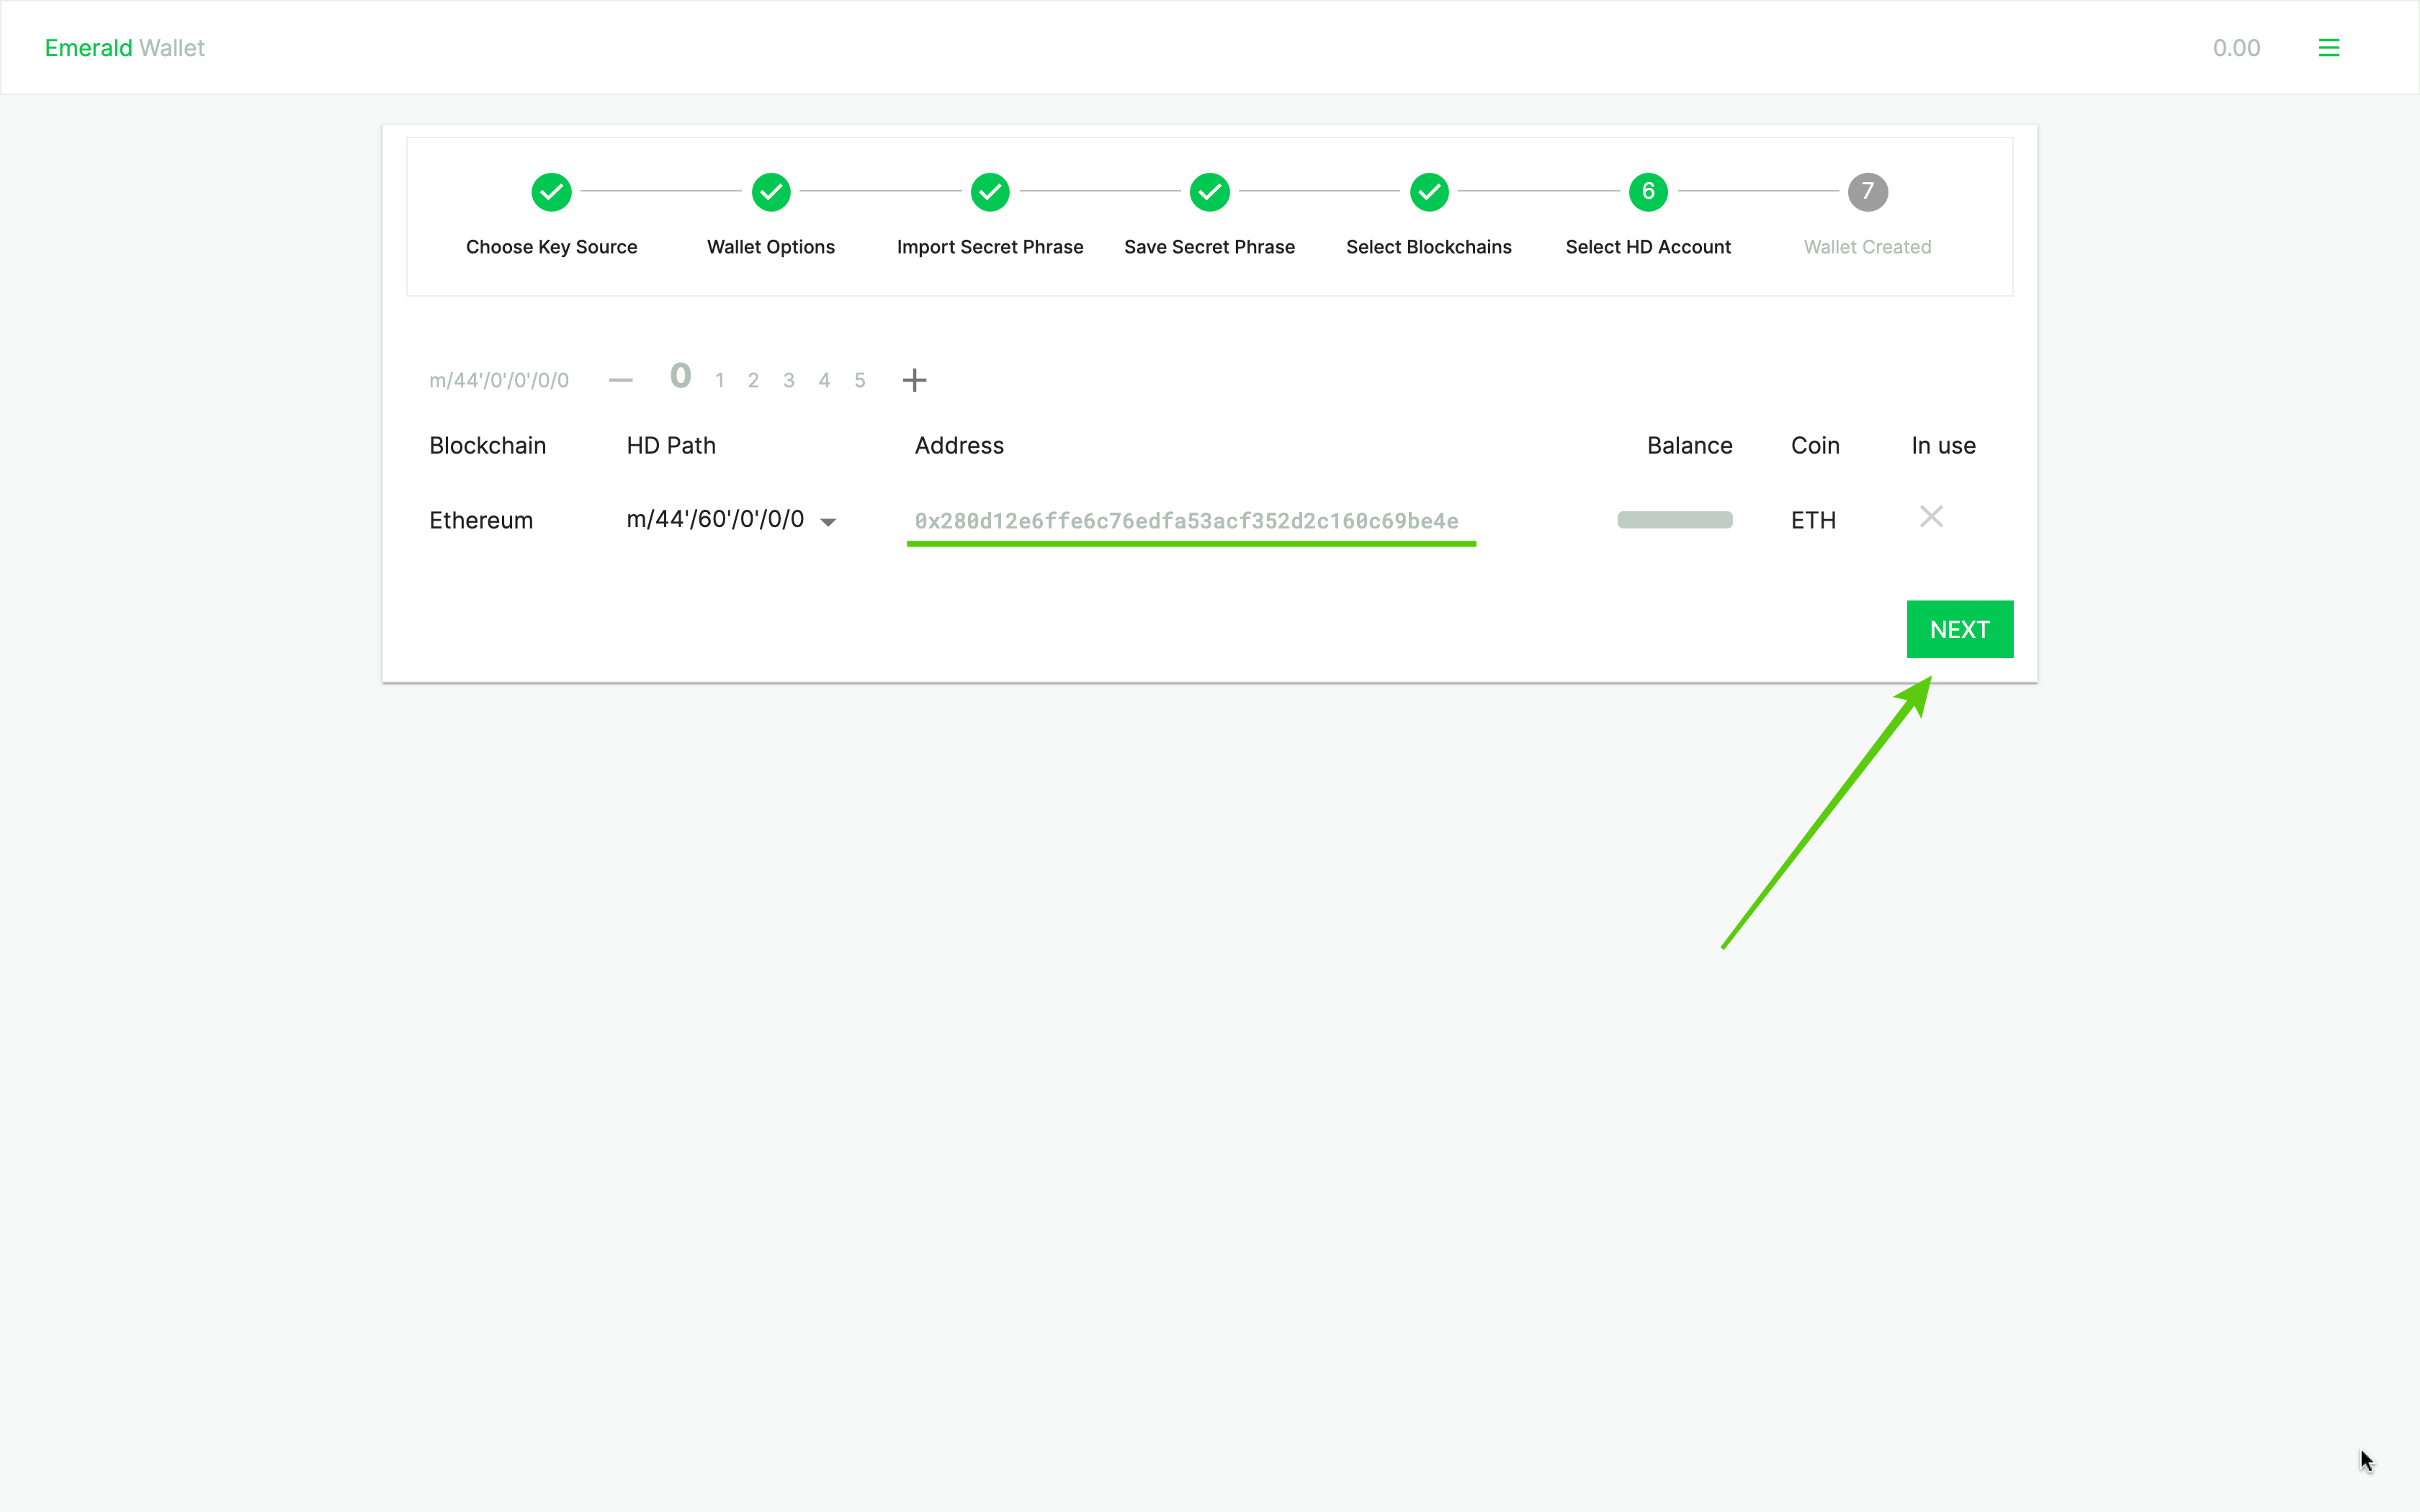Click the NEXT button to proceed

click(1958, 629)
